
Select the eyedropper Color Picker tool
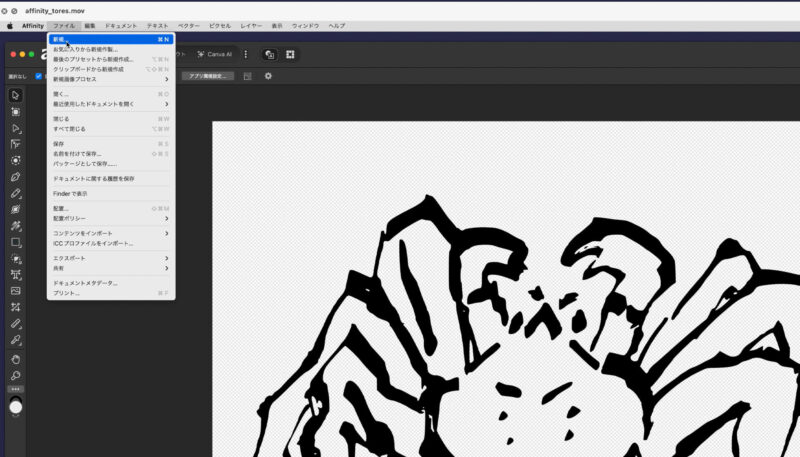click(x=15, y=340)
